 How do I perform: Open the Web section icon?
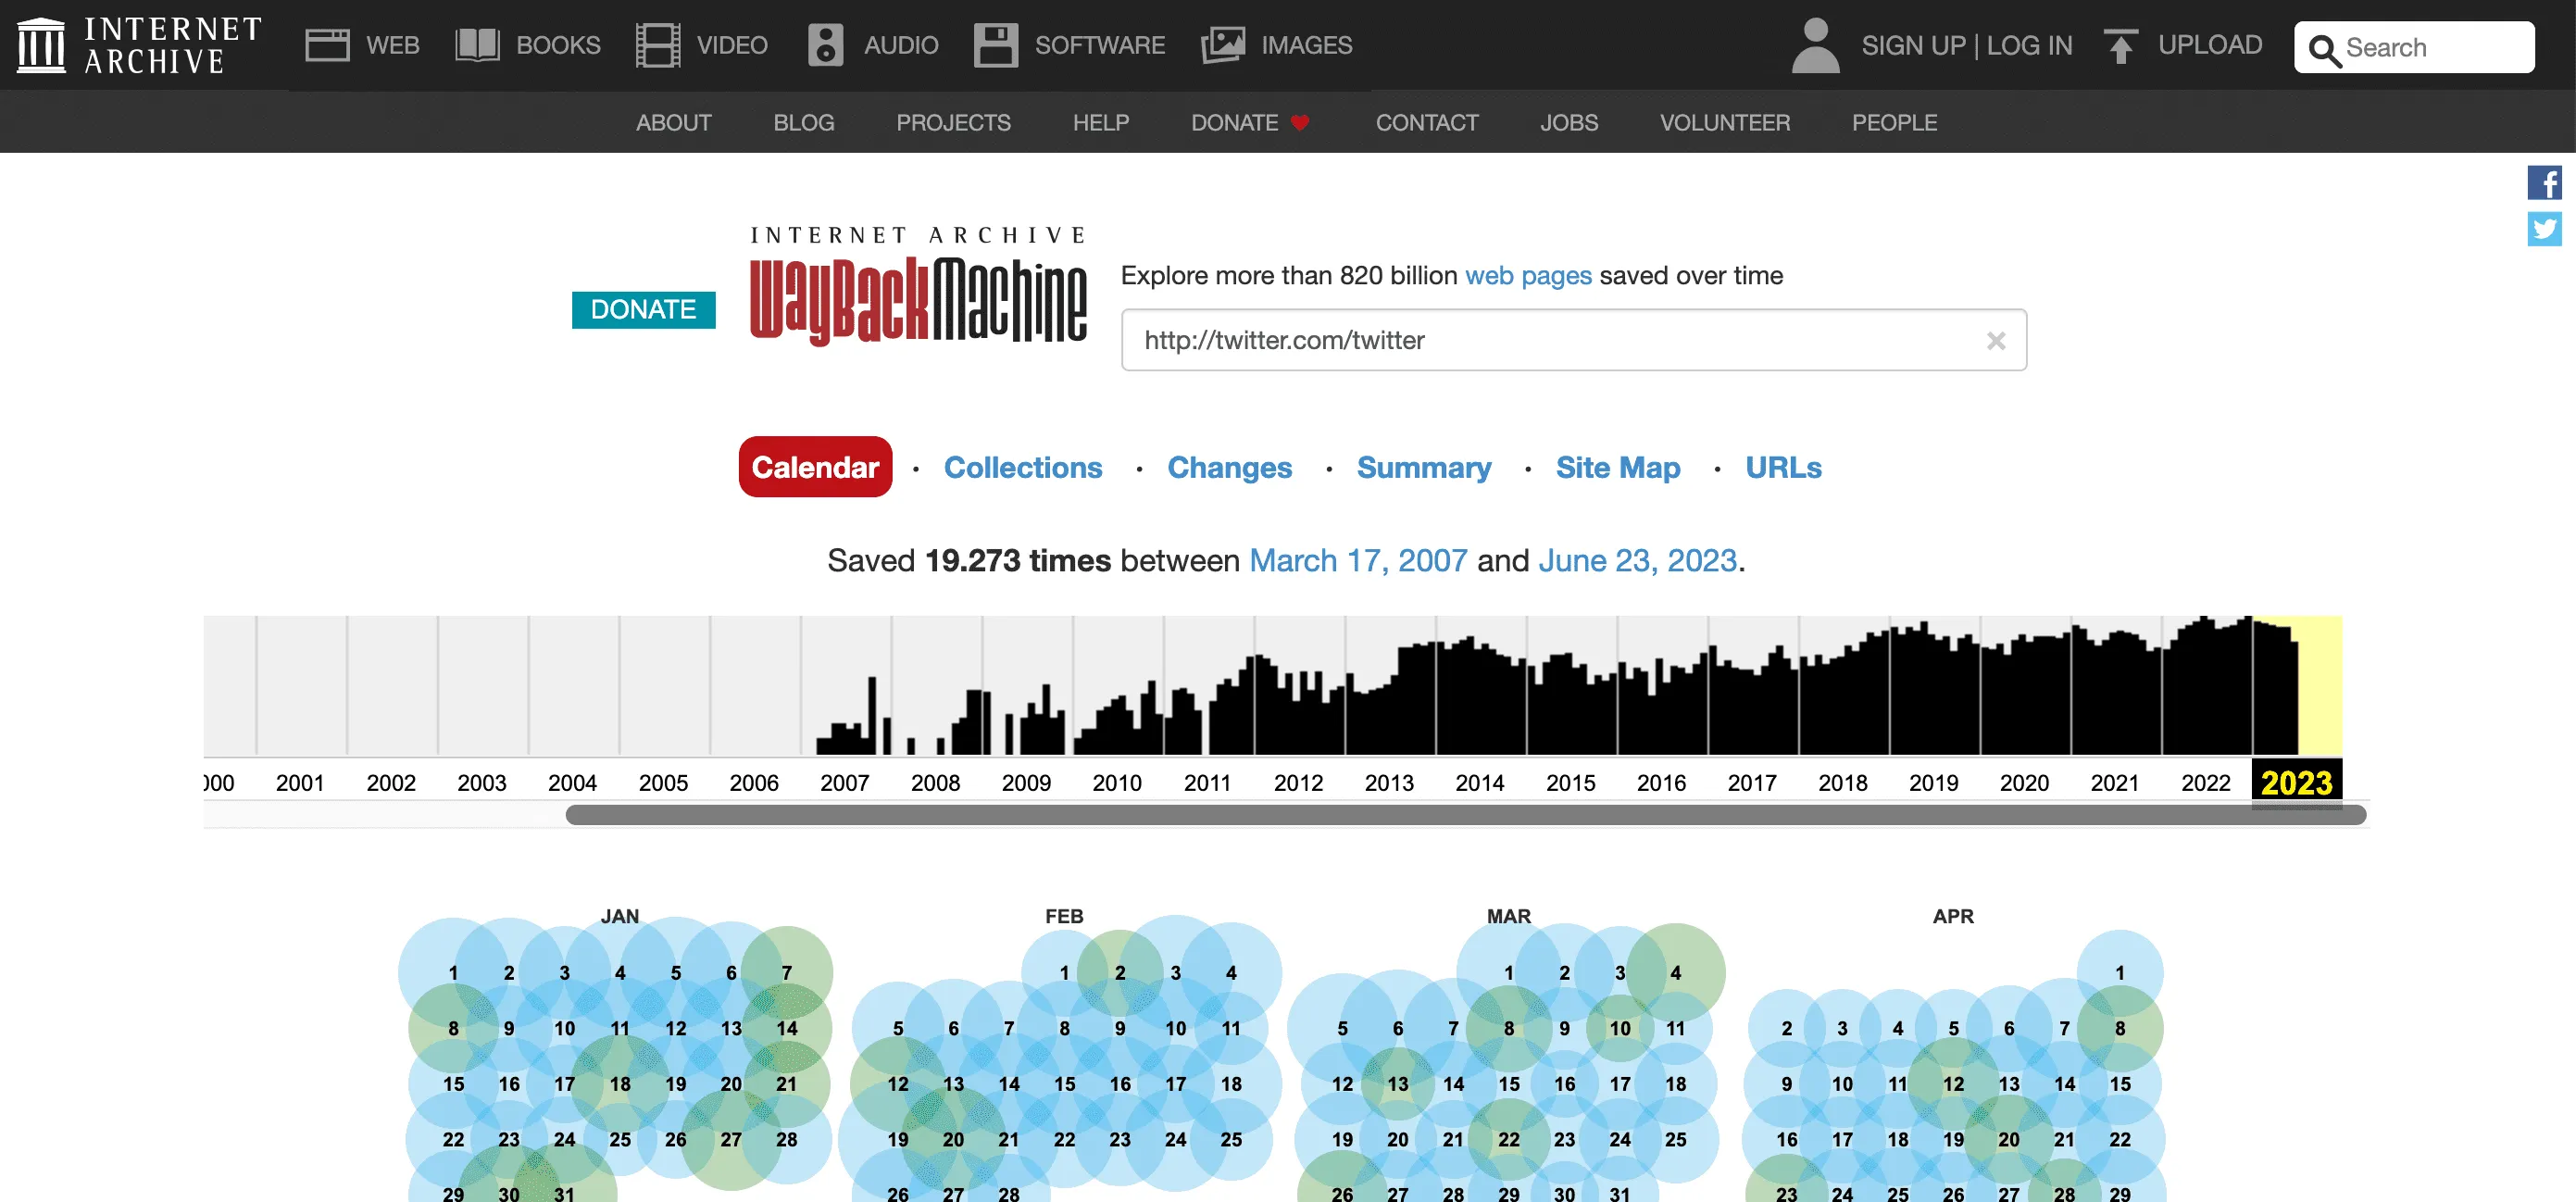(x=327, y=45)
